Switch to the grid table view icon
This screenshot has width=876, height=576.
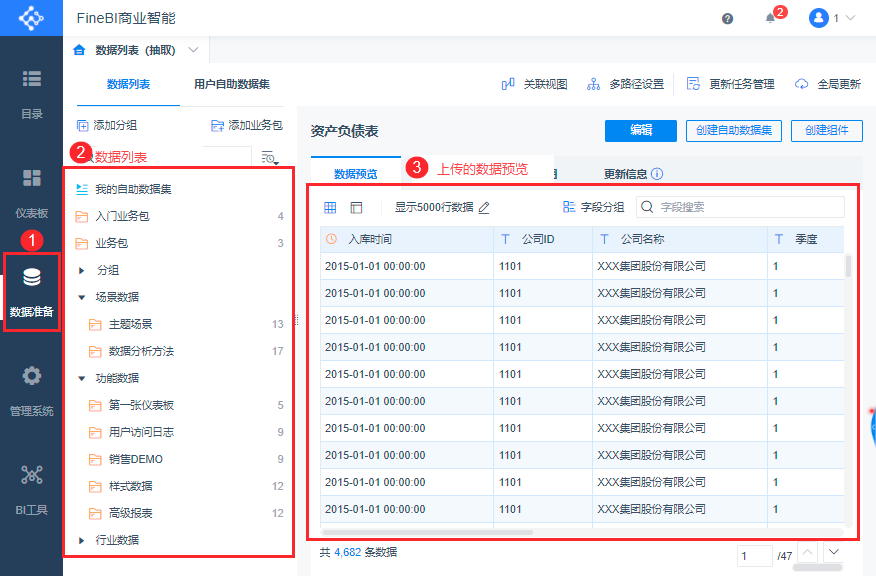point(330,208)
